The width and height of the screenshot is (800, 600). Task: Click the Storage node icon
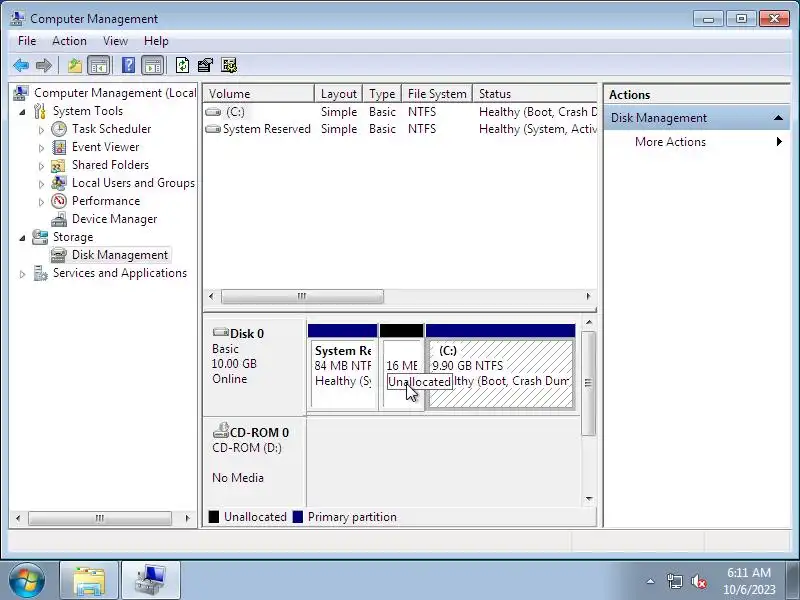click(40, 237)
